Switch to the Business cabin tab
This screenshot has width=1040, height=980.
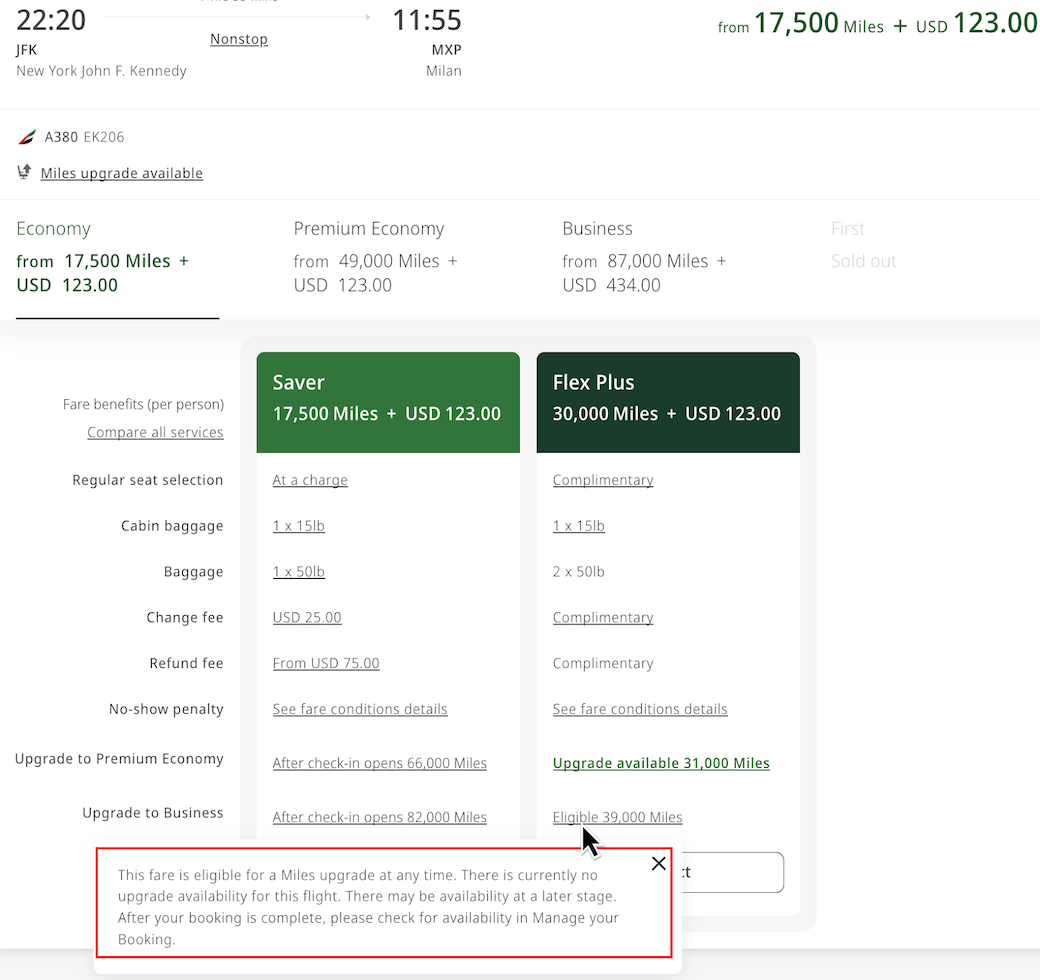coord(644,259)
